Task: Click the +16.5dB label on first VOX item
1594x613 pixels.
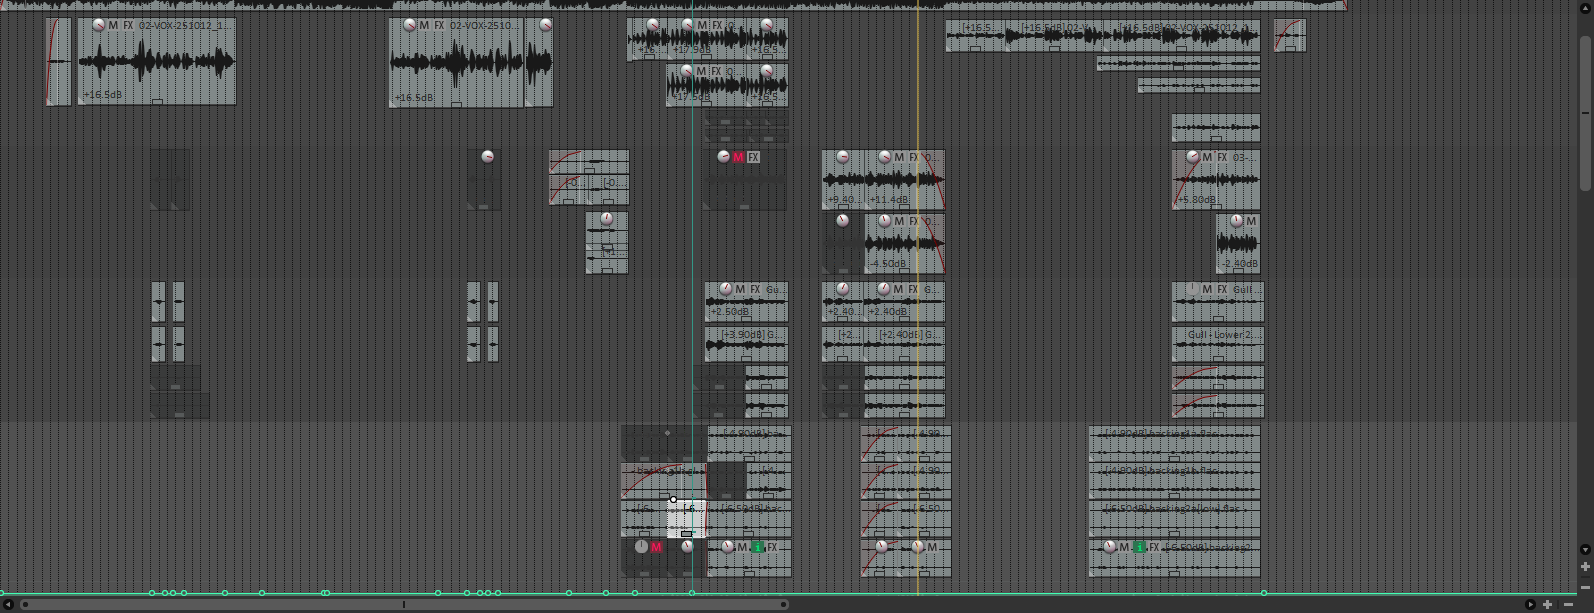Action: coord(103,96)
